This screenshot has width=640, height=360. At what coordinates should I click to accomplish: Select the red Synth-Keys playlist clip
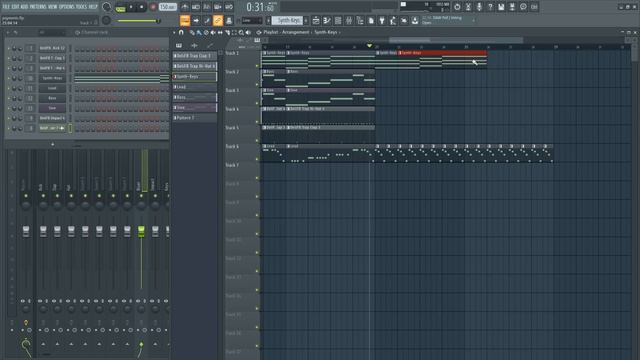tap(443, 60)
